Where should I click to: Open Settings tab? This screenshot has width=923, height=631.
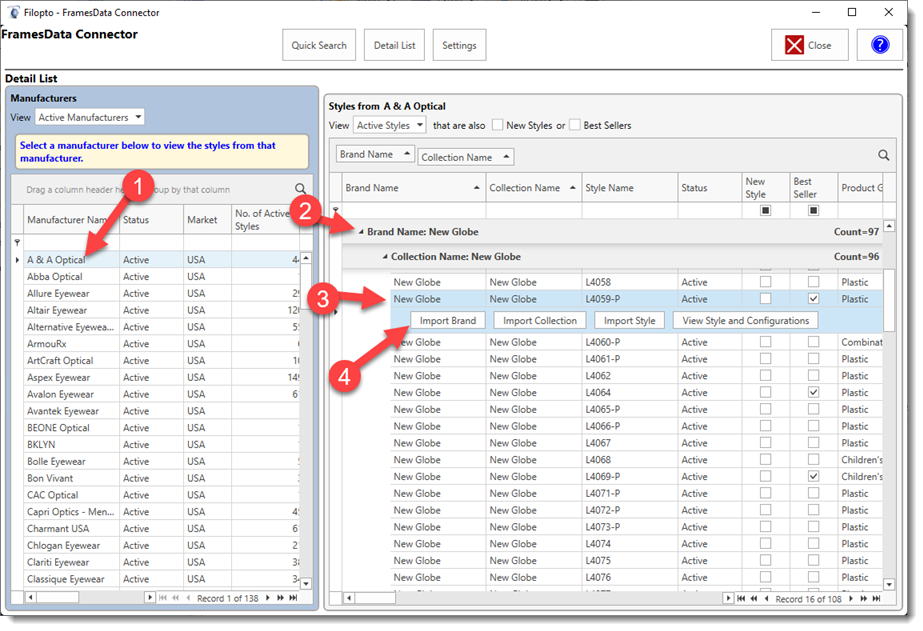[459, 45]
